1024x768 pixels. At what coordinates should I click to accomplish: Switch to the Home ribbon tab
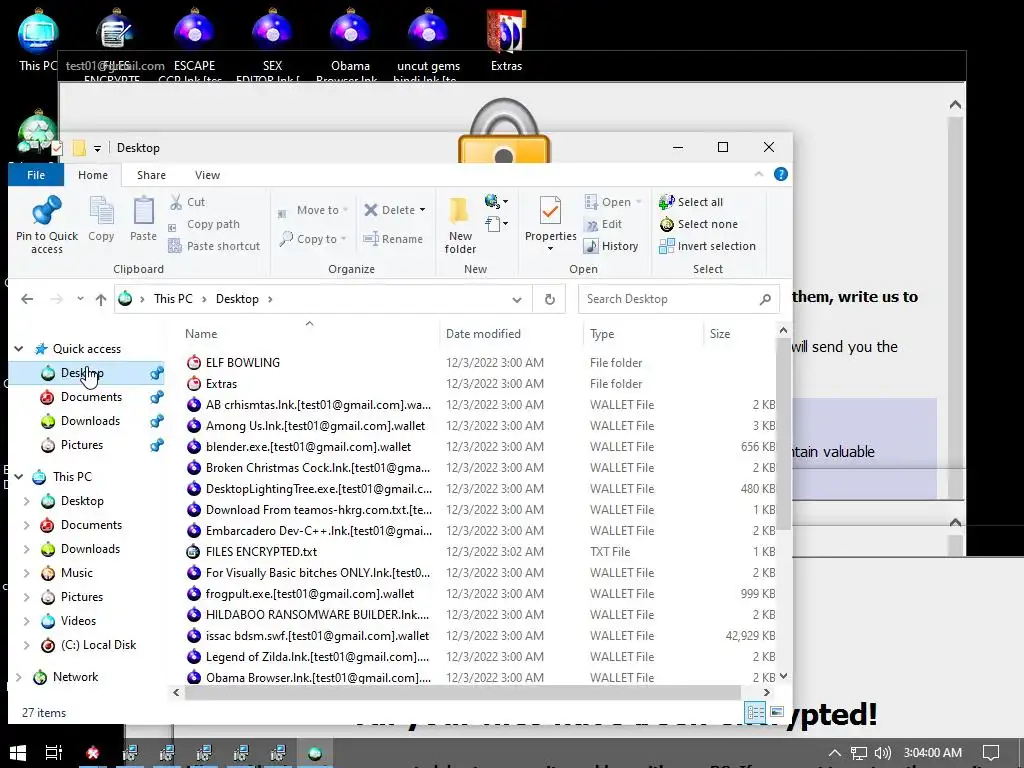pos(93,175)
